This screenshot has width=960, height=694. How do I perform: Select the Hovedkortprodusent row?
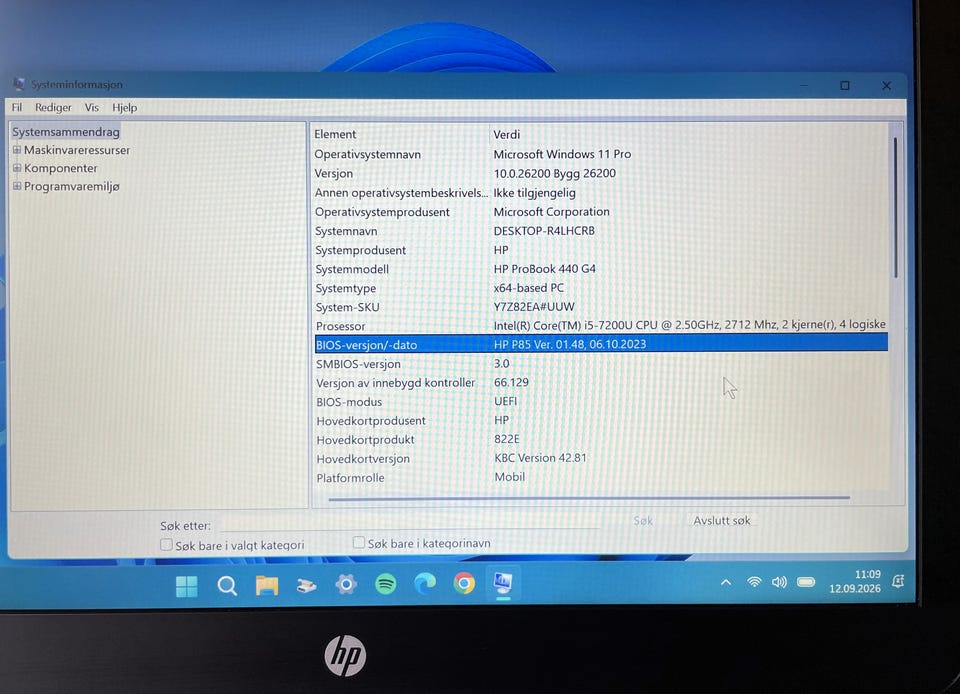click(x=601, y=420)
